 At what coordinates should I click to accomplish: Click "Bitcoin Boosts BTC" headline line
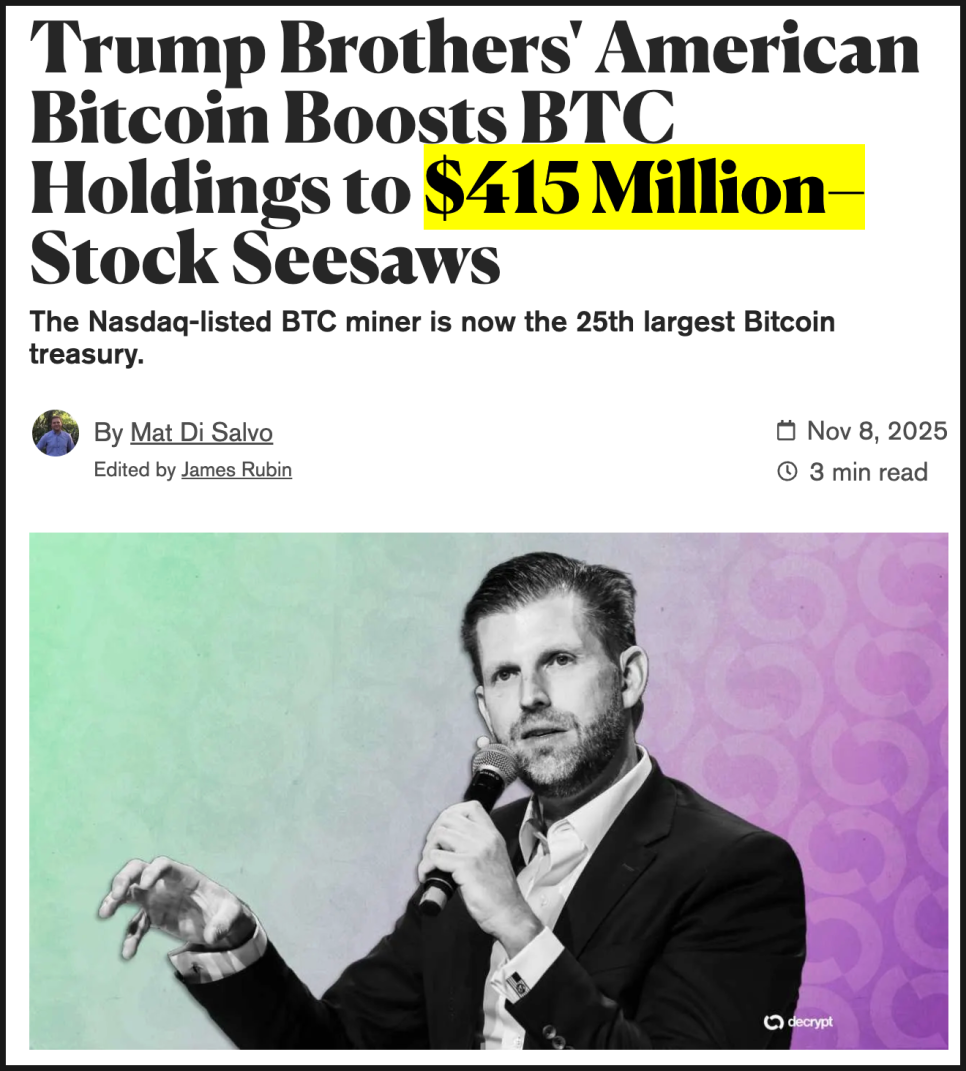point(352,117)
